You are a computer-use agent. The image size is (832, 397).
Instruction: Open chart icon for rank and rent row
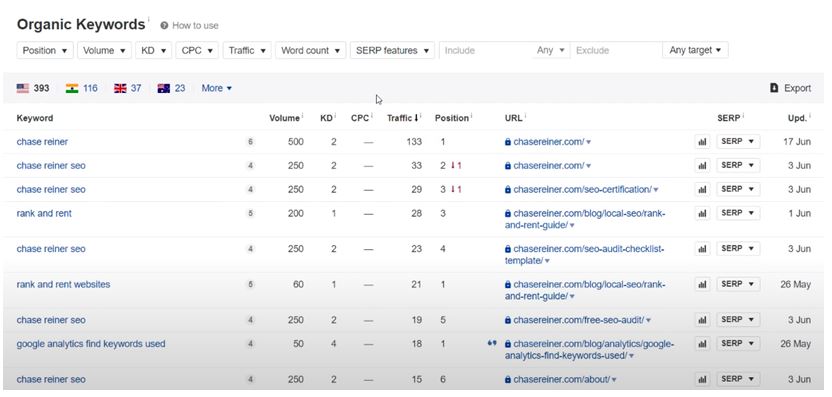[702, 213]
